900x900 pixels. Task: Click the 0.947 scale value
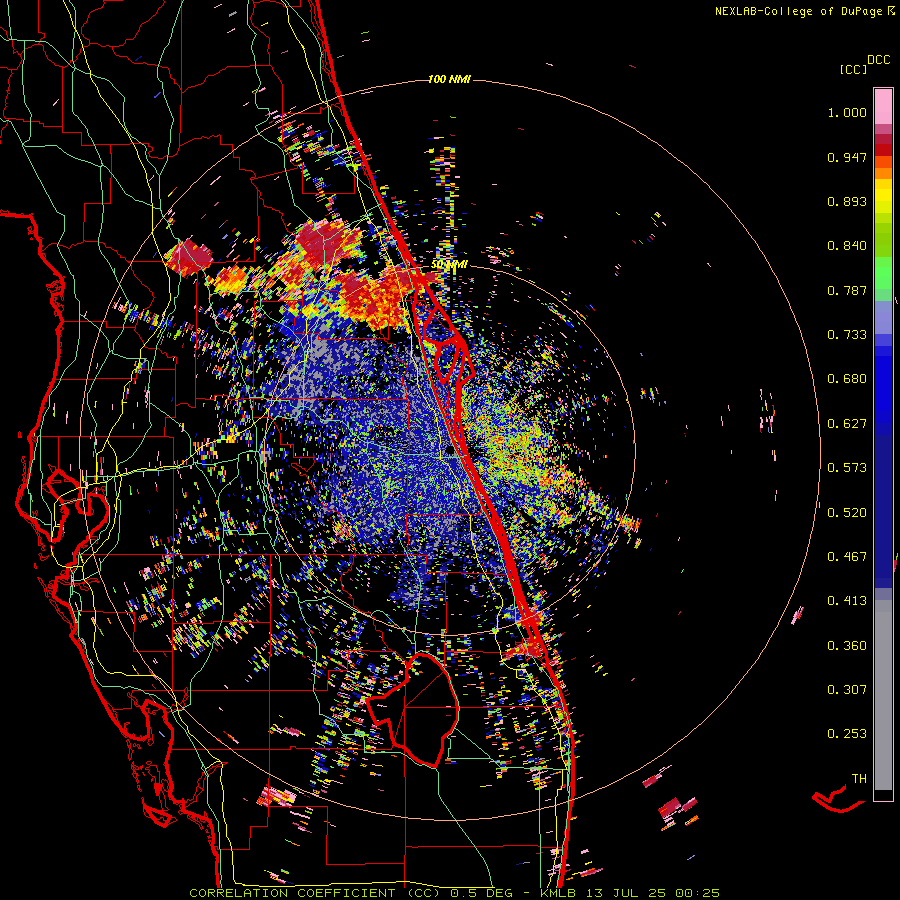tap(847, 157)
